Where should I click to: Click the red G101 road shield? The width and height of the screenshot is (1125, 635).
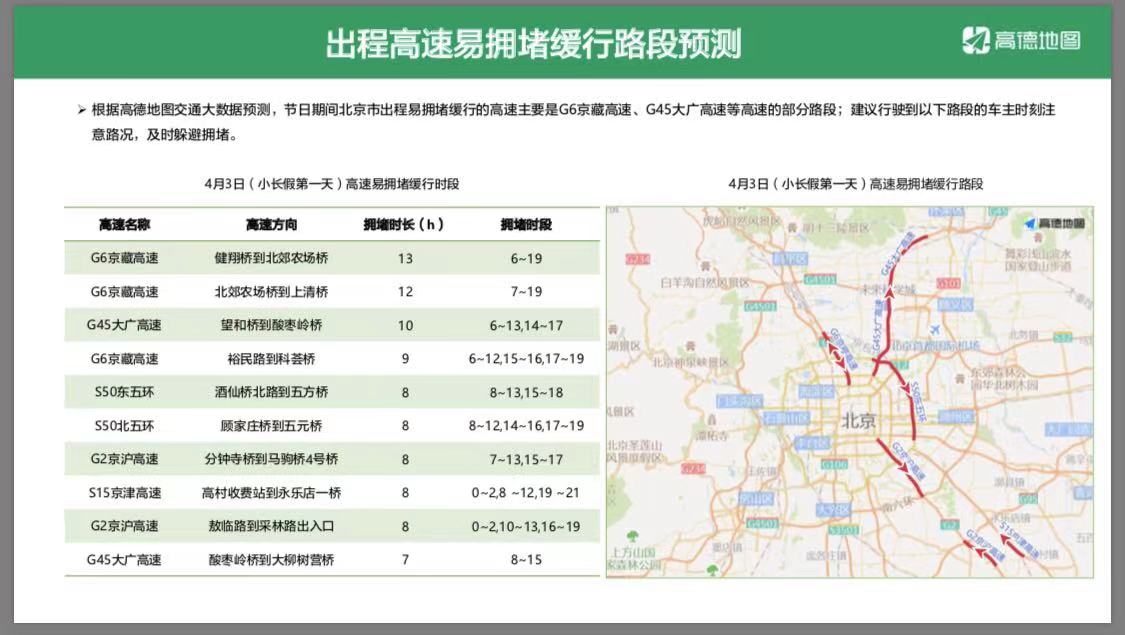949,283
